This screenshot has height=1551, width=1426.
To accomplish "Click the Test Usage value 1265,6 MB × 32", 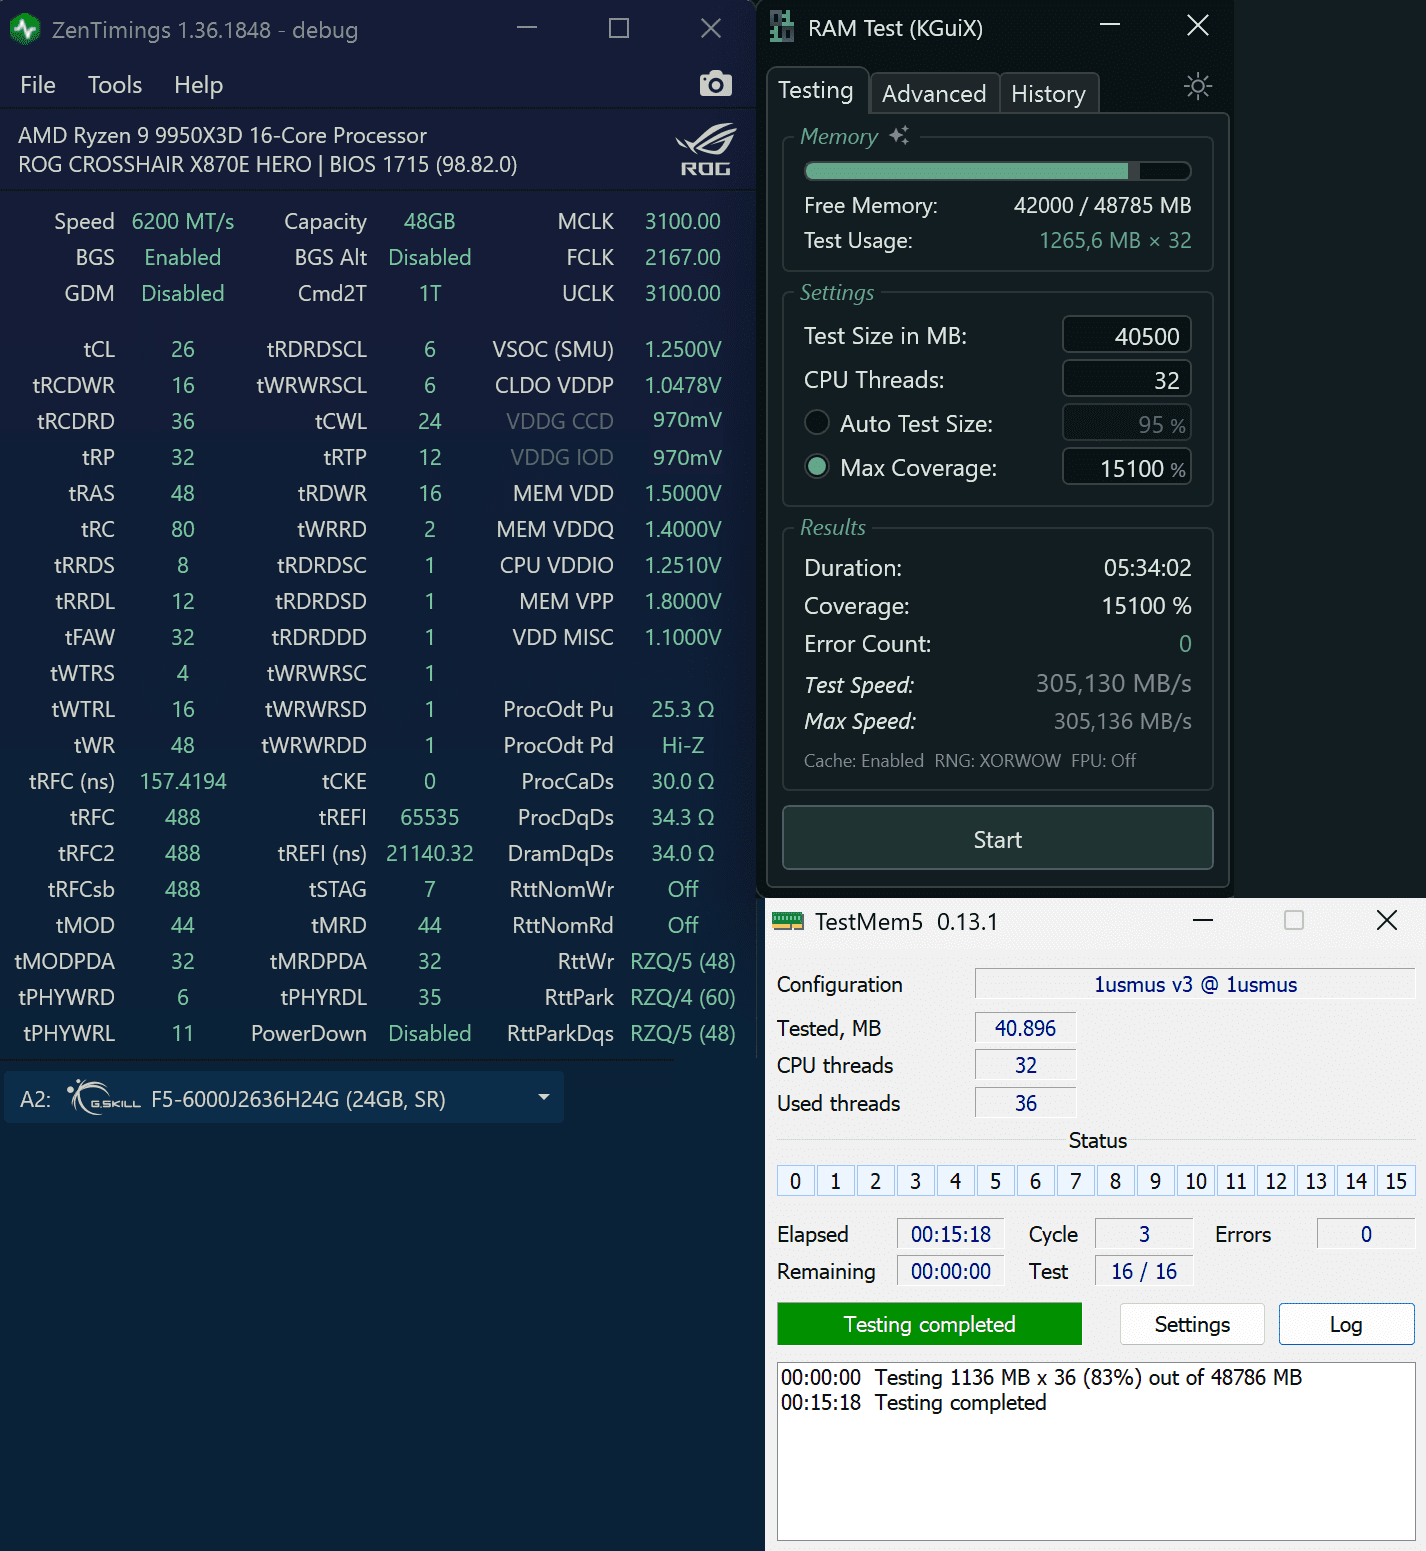I will [1115, 240].
